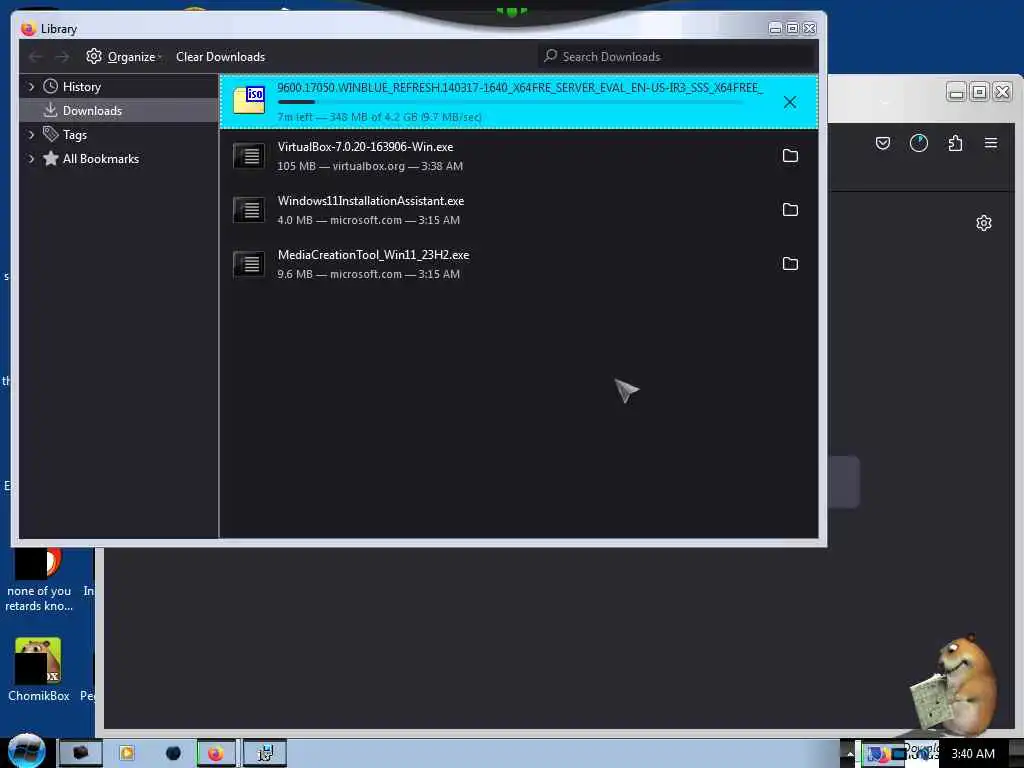Image resolution: width=1024 pixels, height=768 pixels.
Task: Select the Windows11InstallationAssistant.exe file icon
Action: click(249, 210)
